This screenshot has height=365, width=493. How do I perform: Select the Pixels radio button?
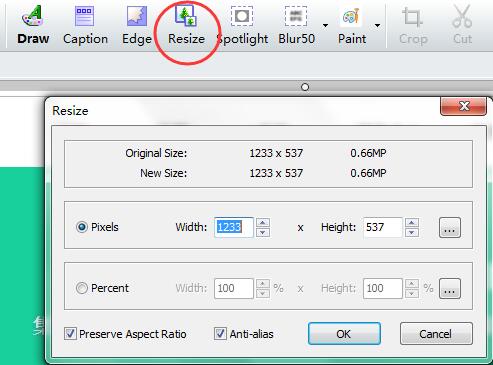point(82,227)
